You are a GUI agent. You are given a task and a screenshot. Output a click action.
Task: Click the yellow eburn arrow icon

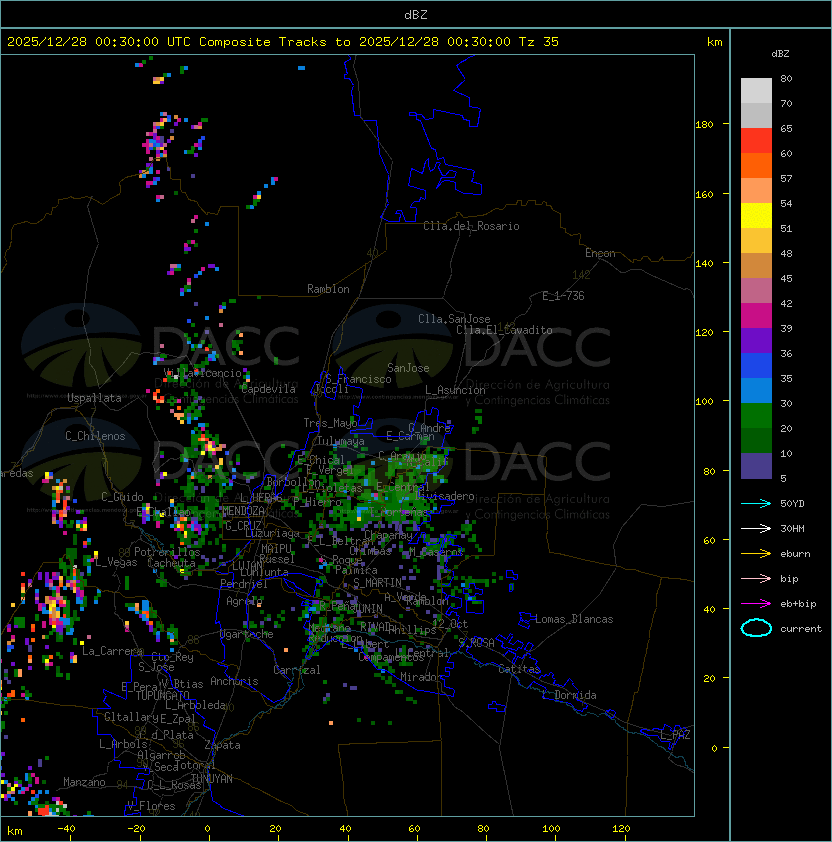point(756,554)
